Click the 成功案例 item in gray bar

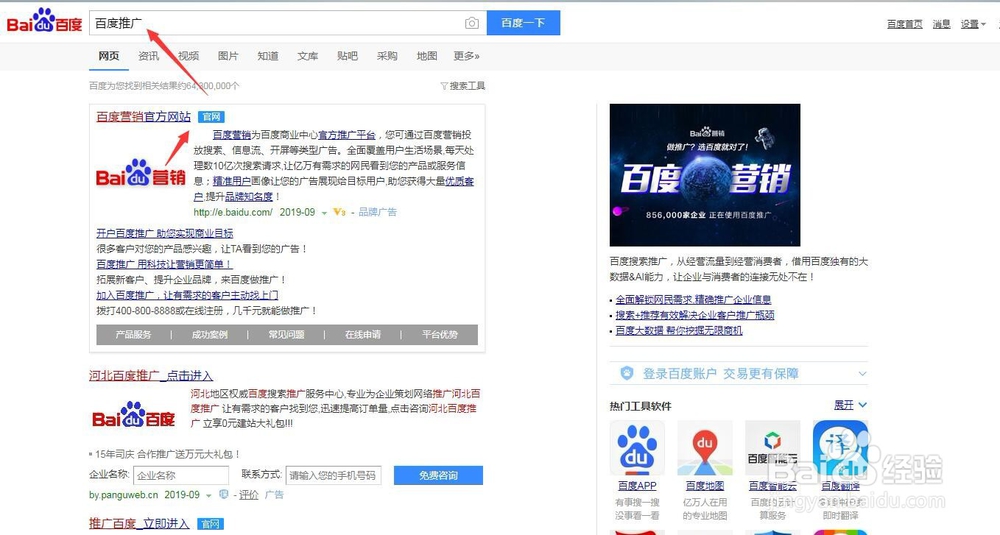210,335
